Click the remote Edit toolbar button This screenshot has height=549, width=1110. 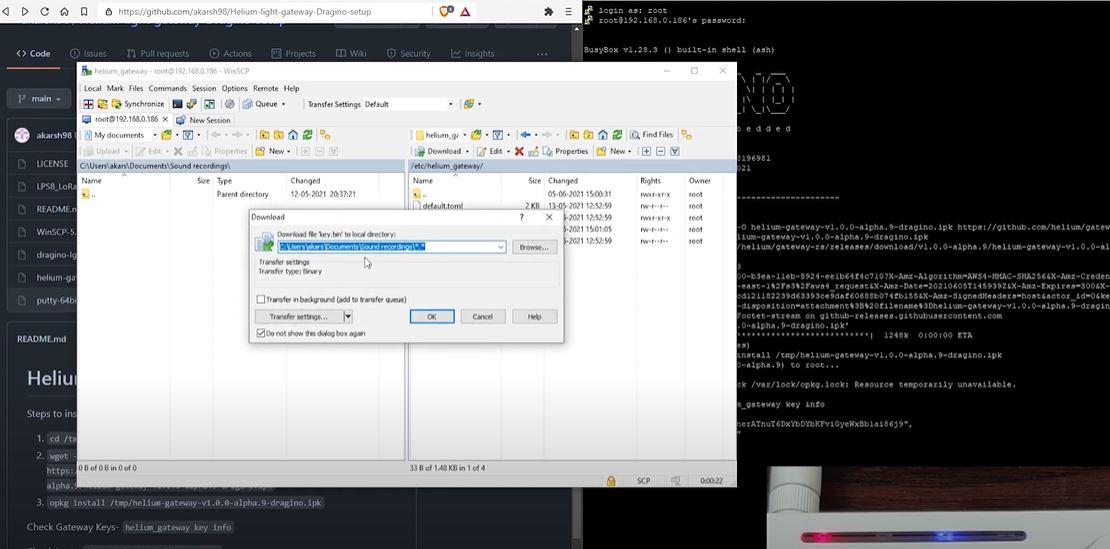(490, 151)
